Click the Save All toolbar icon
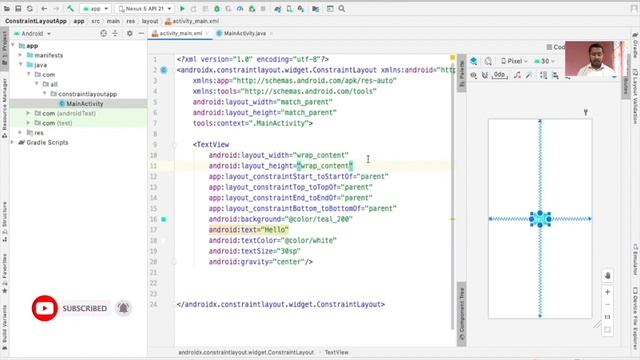Viewport: 640px width, 360px height. coord(18,9)
